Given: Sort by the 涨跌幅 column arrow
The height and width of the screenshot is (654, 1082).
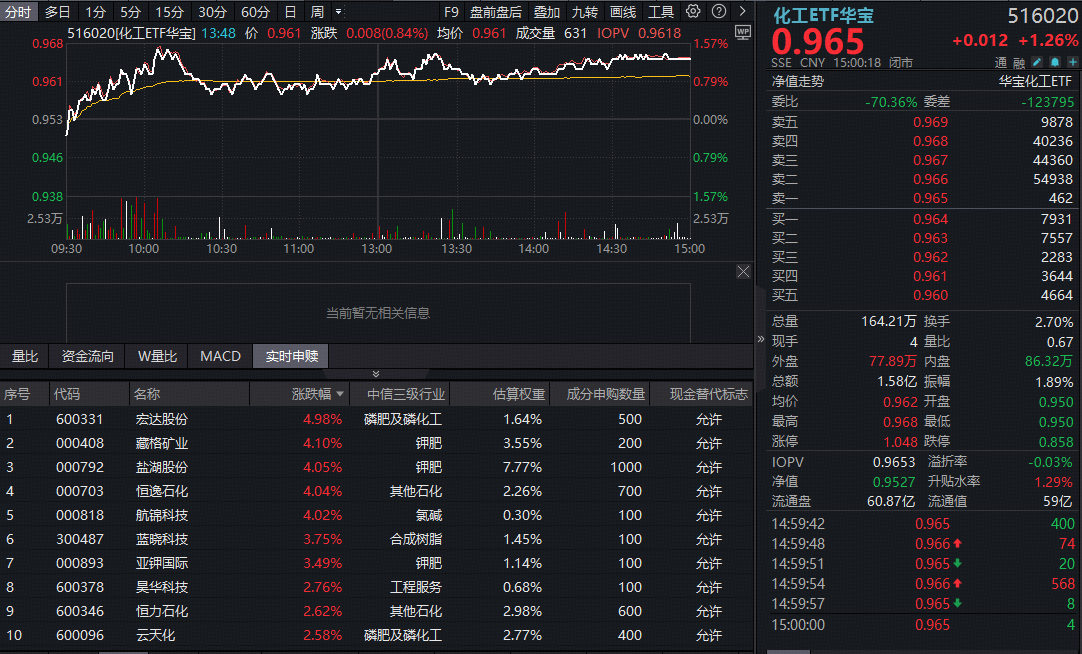Looking at the screenshot, I should (340, 395).
